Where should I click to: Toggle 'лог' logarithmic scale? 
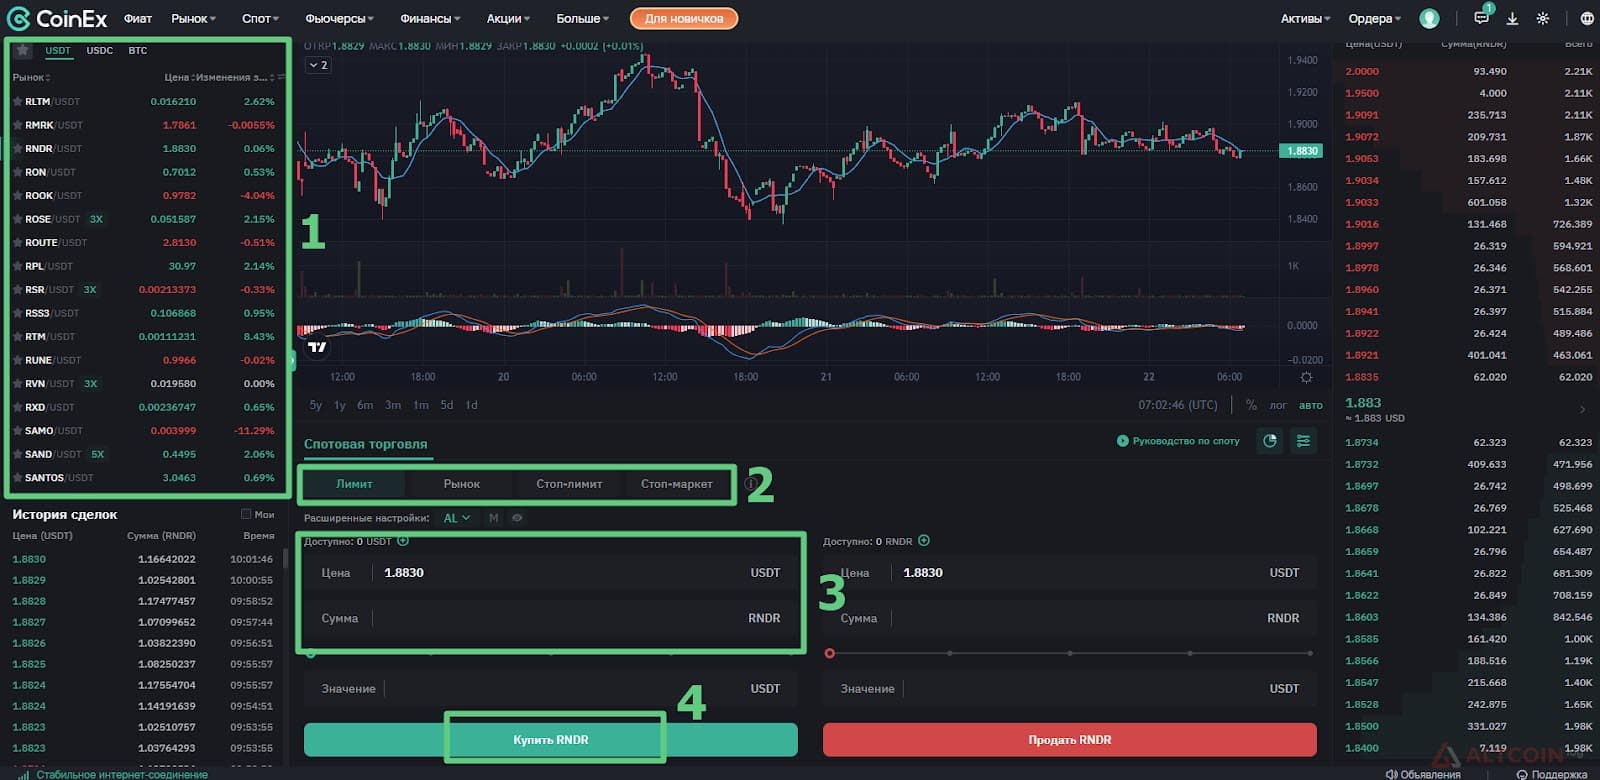(x=1278, y=405)
